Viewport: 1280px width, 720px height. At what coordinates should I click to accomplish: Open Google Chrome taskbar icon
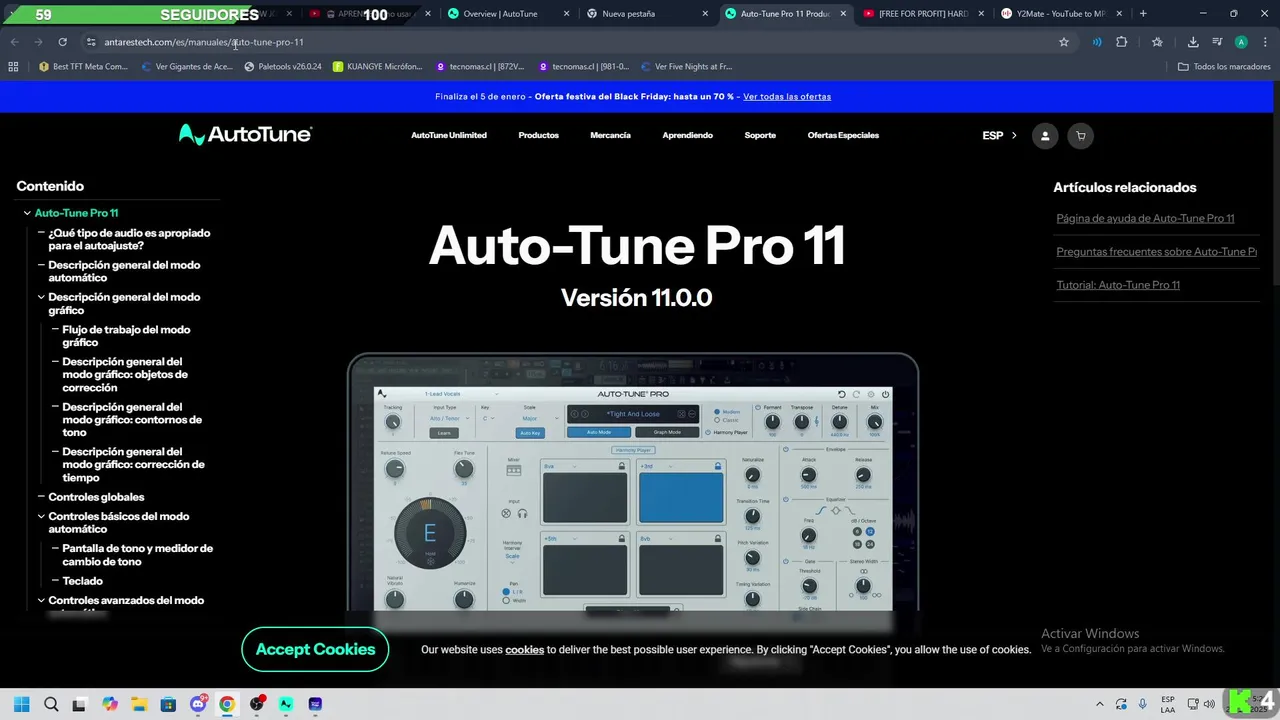click(227, 704)
